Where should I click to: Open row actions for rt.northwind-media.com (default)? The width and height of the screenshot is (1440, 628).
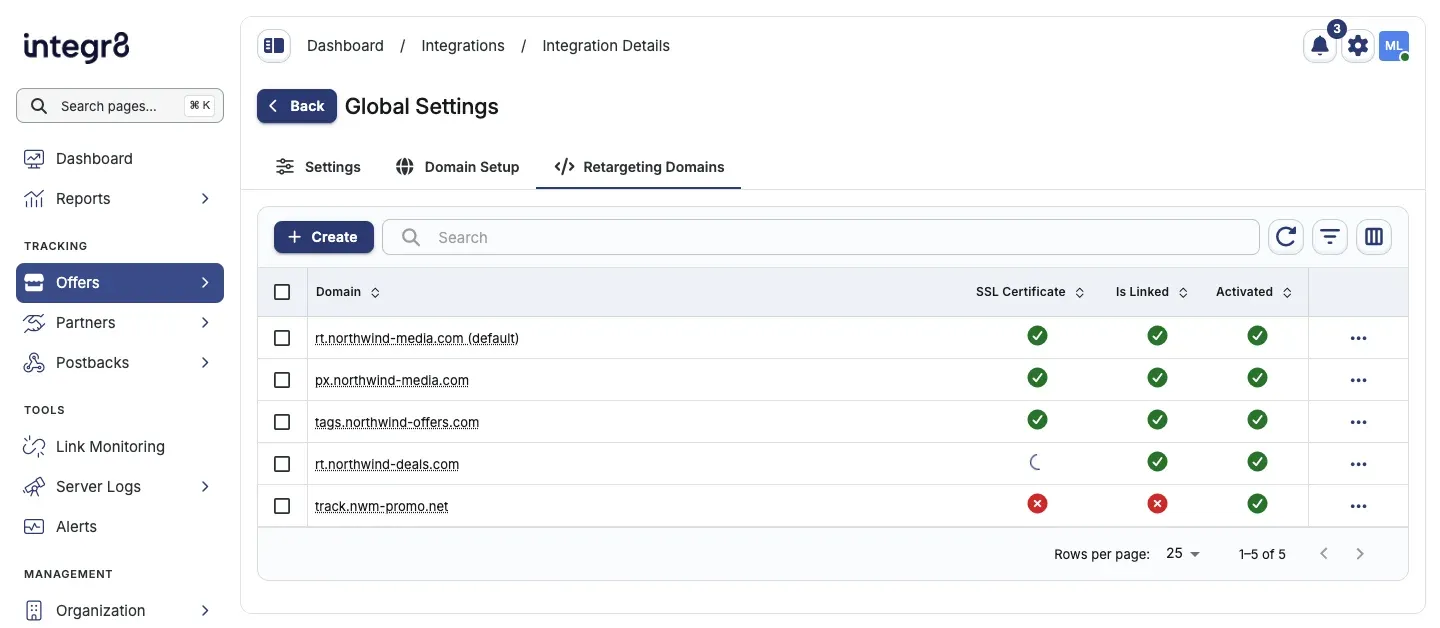coord(1358,338)
